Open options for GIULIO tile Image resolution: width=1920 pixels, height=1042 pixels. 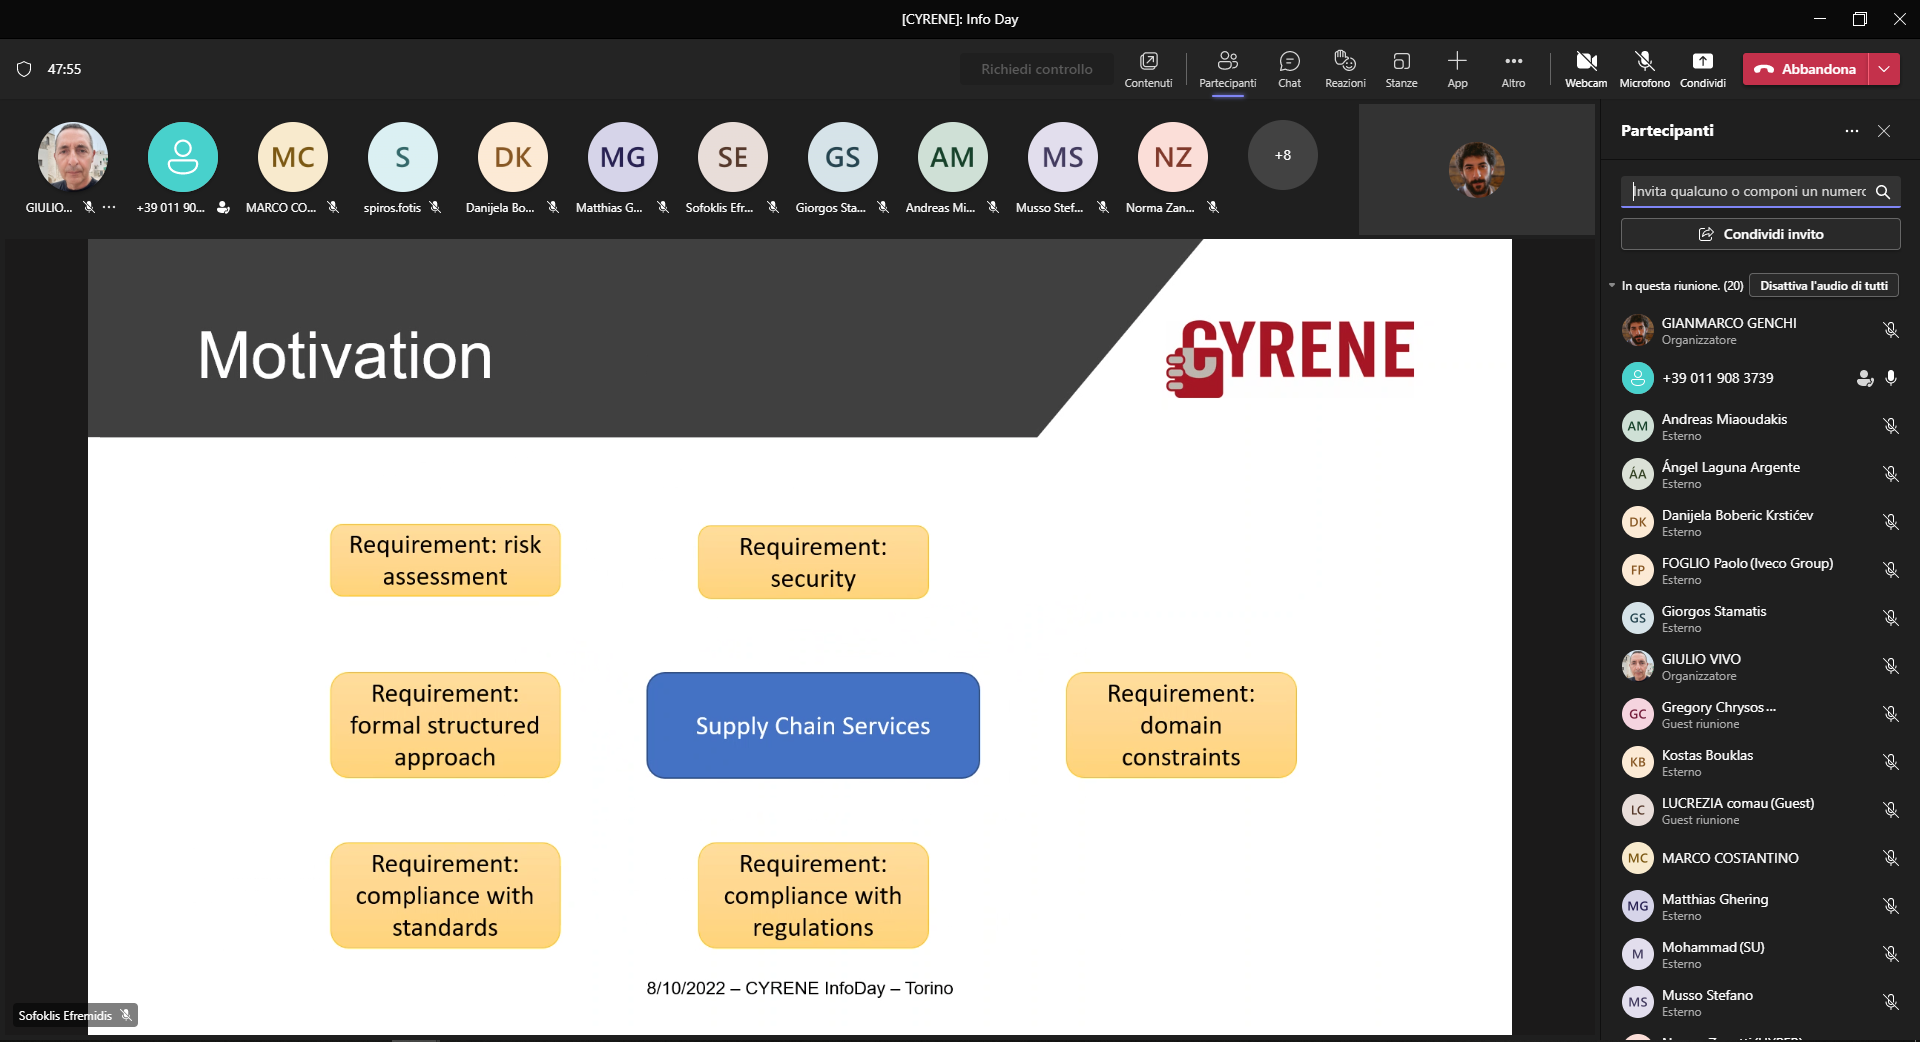pos(109,207)
